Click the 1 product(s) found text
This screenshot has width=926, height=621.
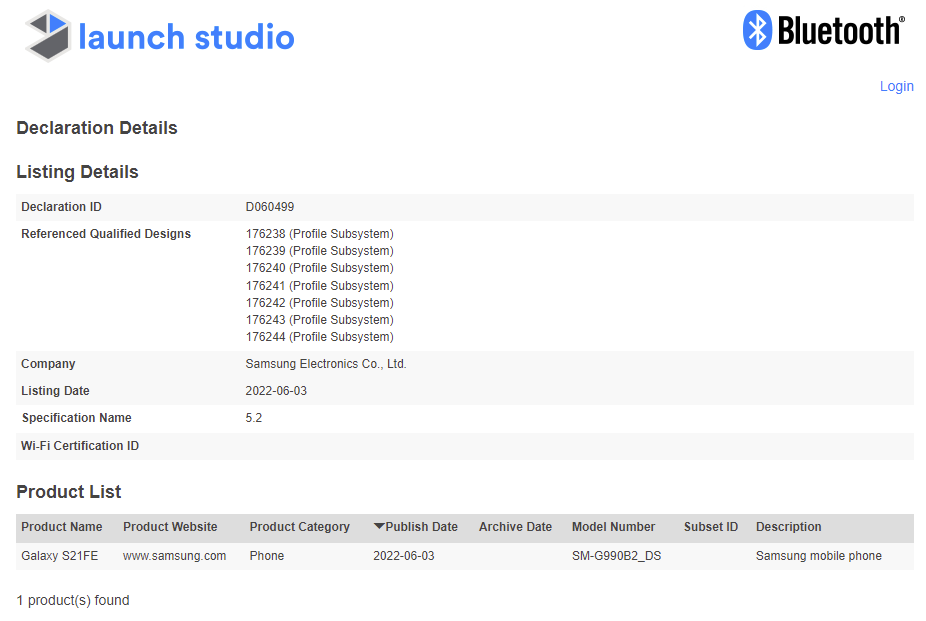[x=73, y=600]
